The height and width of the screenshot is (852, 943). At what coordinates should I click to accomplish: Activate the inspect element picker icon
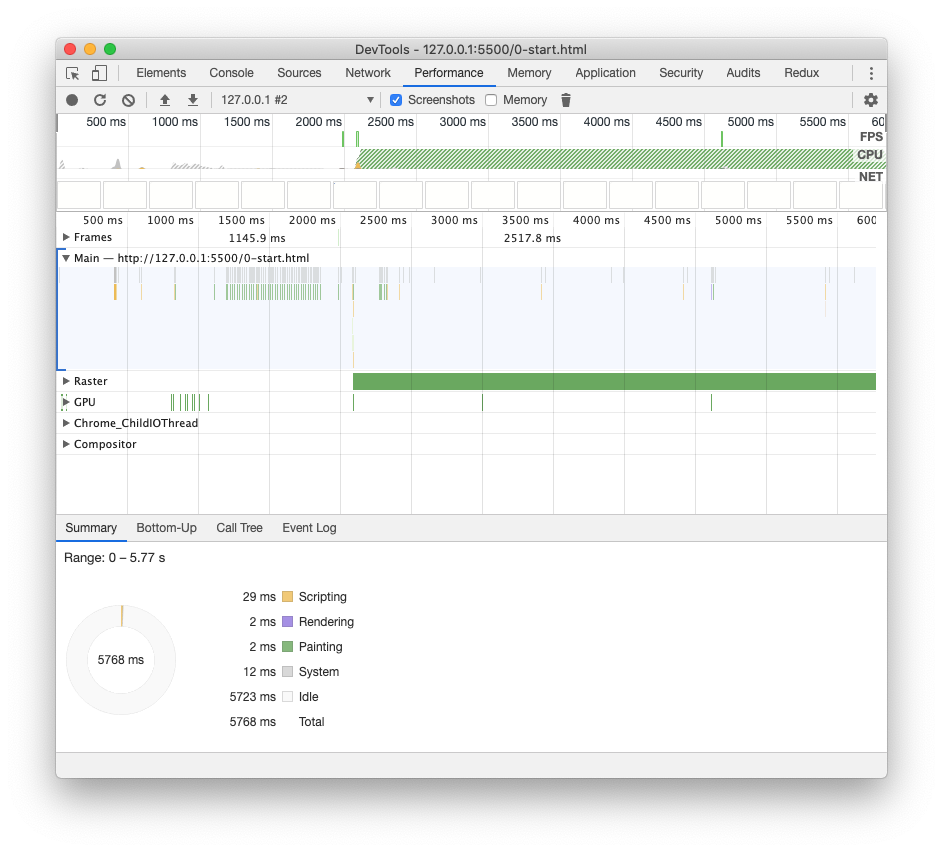tap(73, 73)
